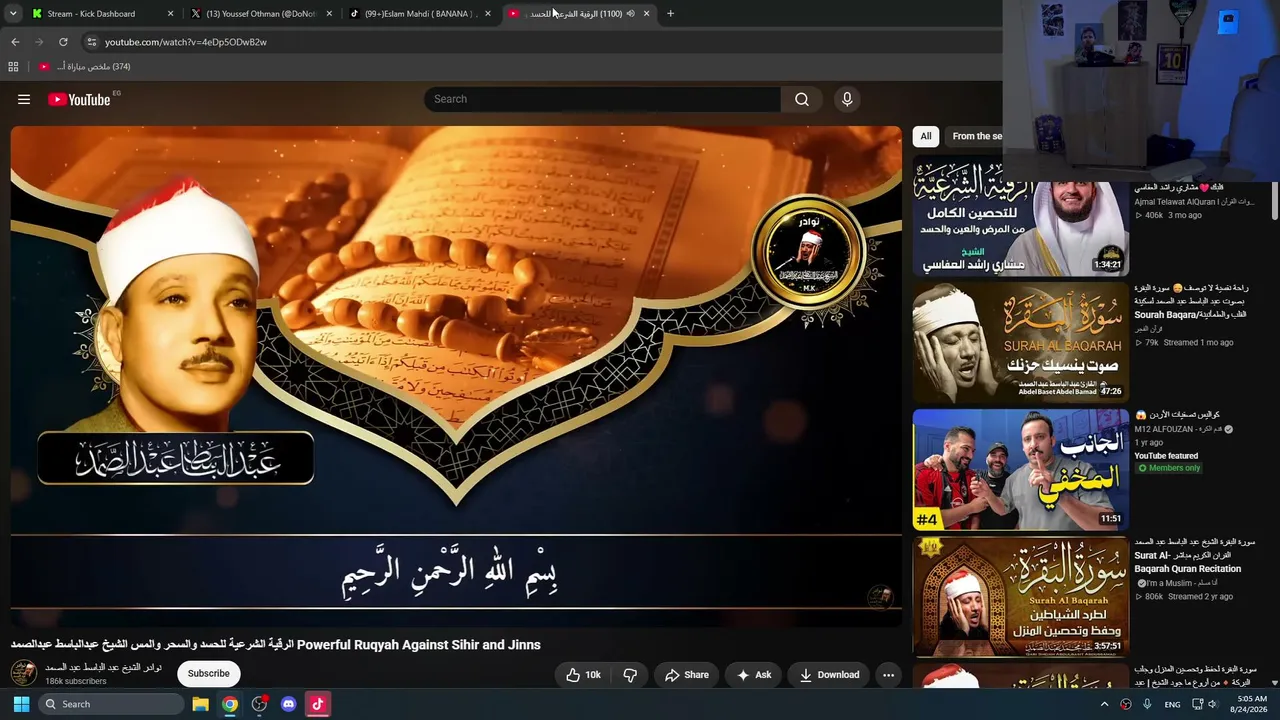Open the (374) bookmark in bookmarks bar
The height and width of the screenshot is (720, 1280).
[x=85, y=67]
